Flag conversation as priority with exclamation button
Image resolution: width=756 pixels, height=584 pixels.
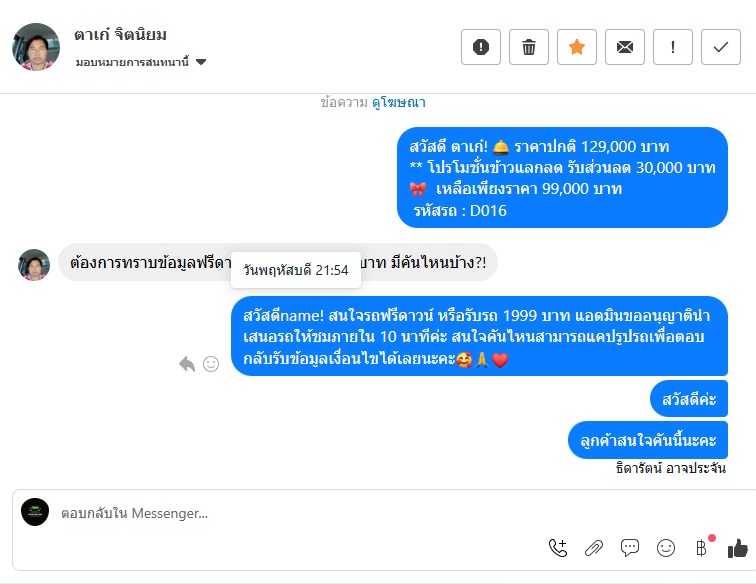tap(673, 47)
